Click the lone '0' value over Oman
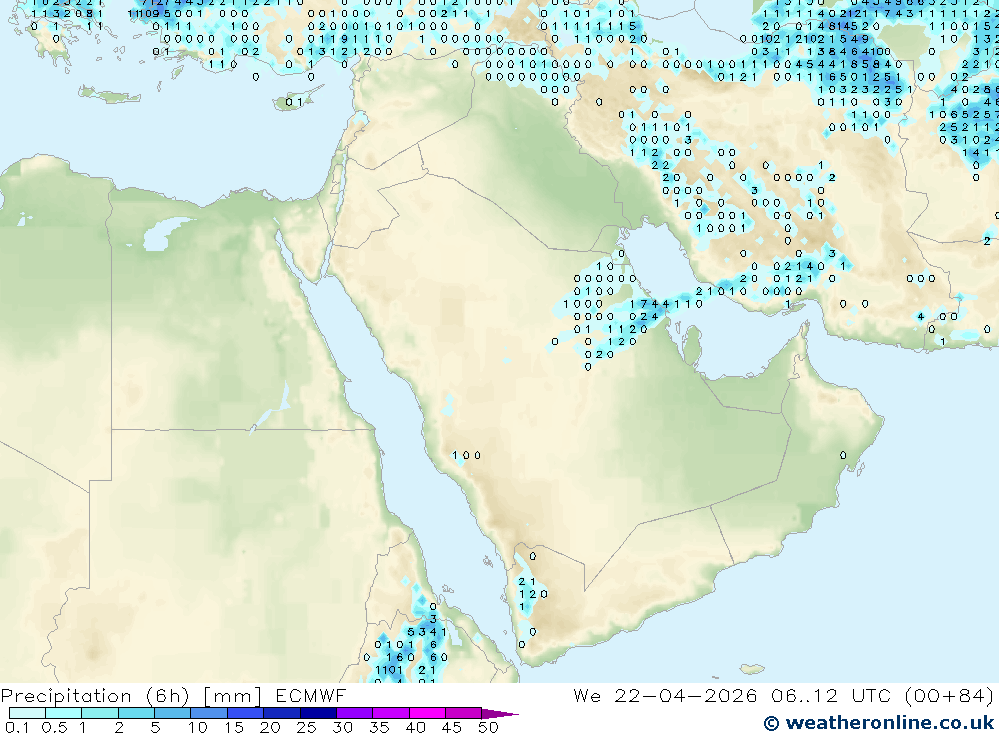The height and width of the screenshot is (733, 1000). tap(843, 455)
